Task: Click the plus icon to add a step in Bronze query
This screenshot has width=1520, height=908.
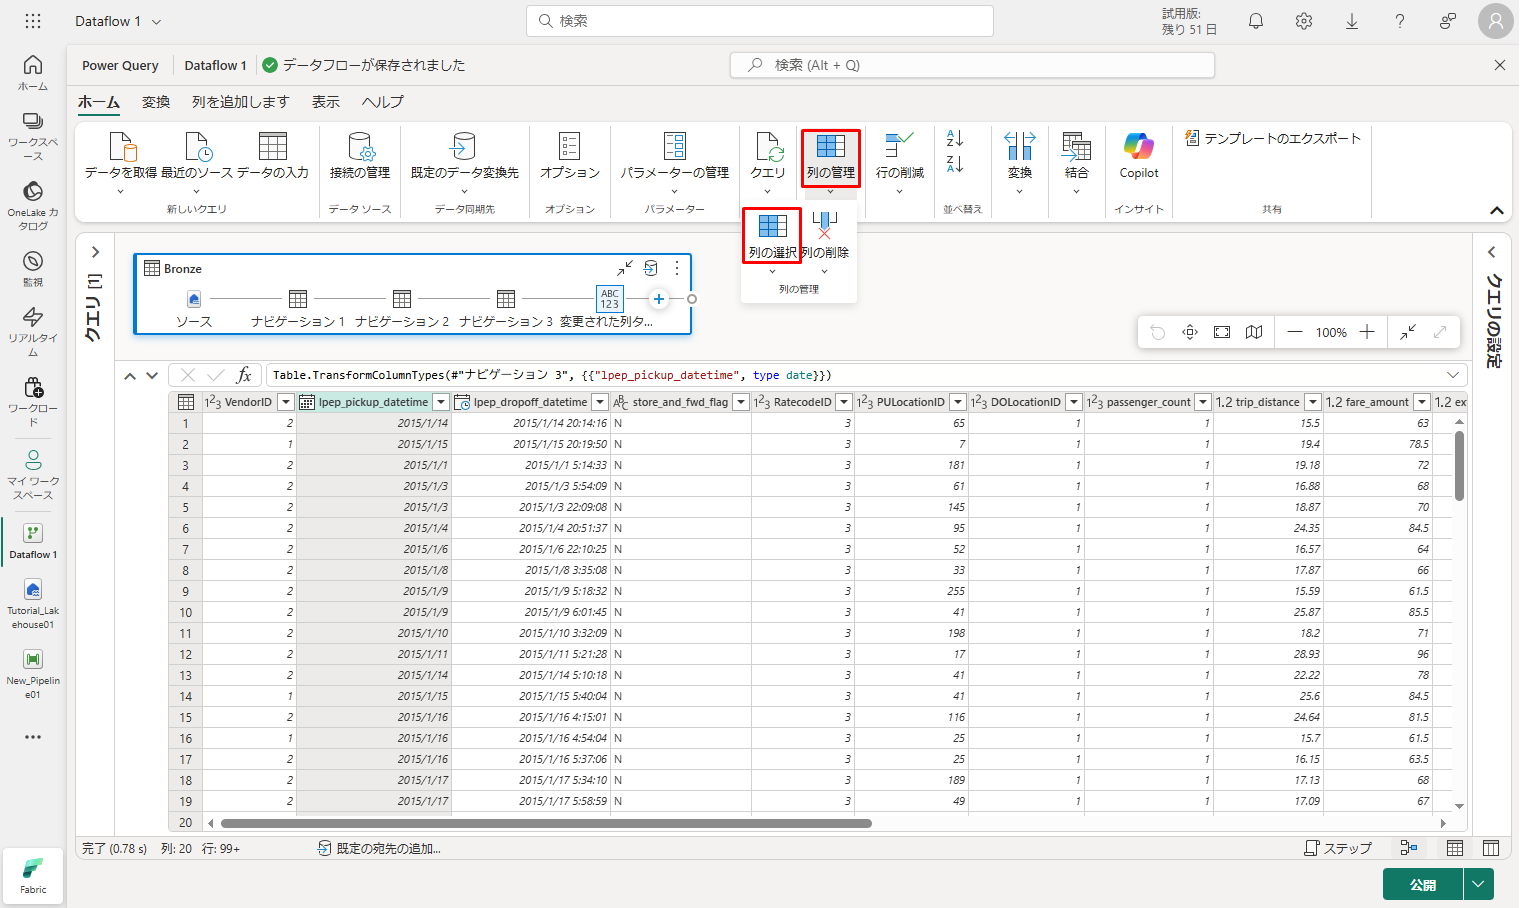Action: [x=659, y=299]
